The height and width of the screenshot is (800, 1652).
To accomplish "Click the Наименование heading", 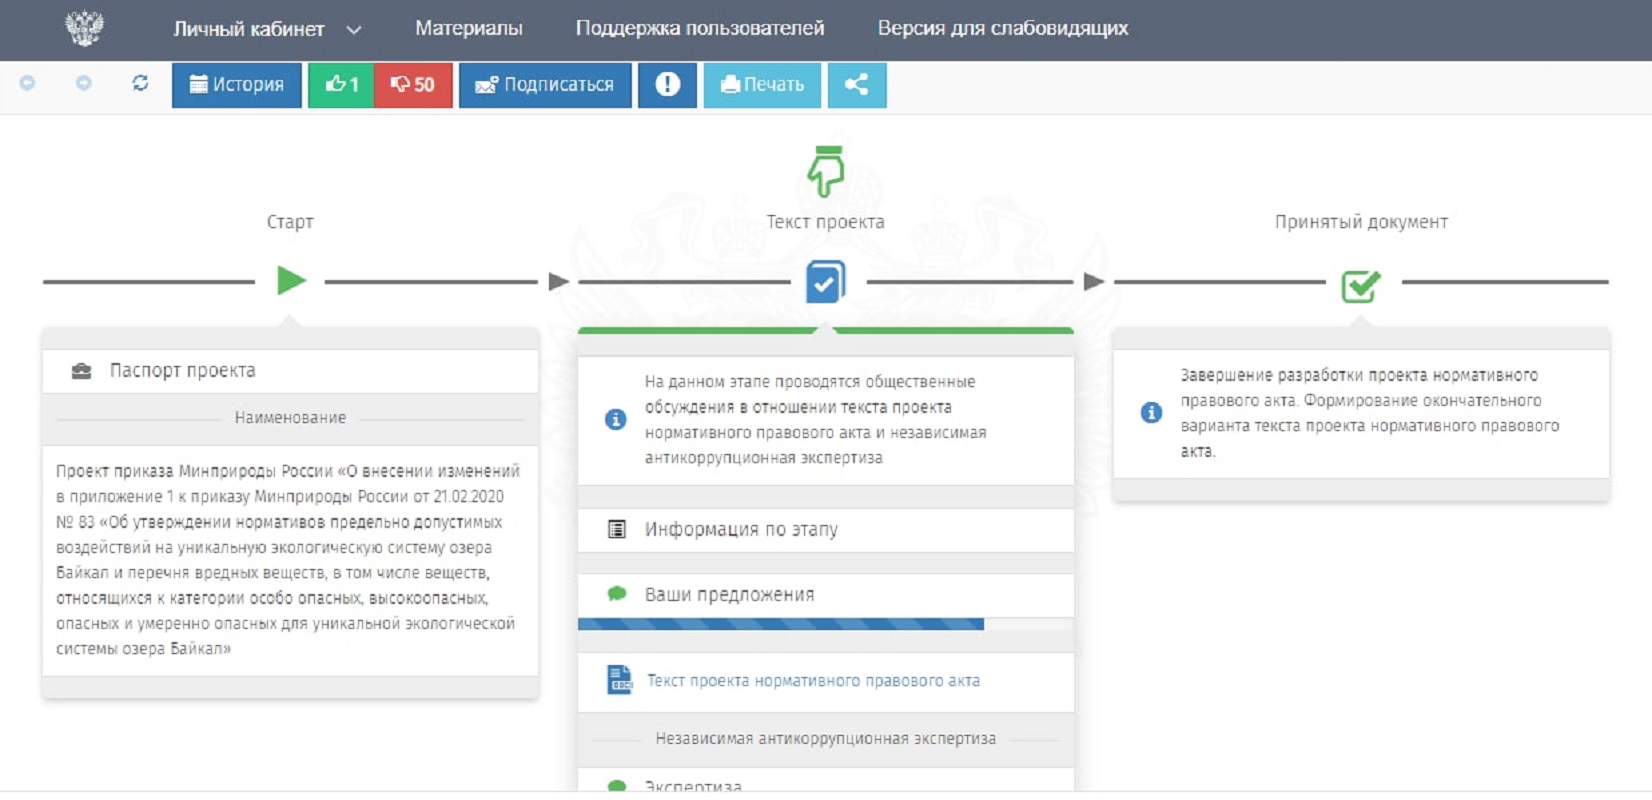I will [290, 418].
